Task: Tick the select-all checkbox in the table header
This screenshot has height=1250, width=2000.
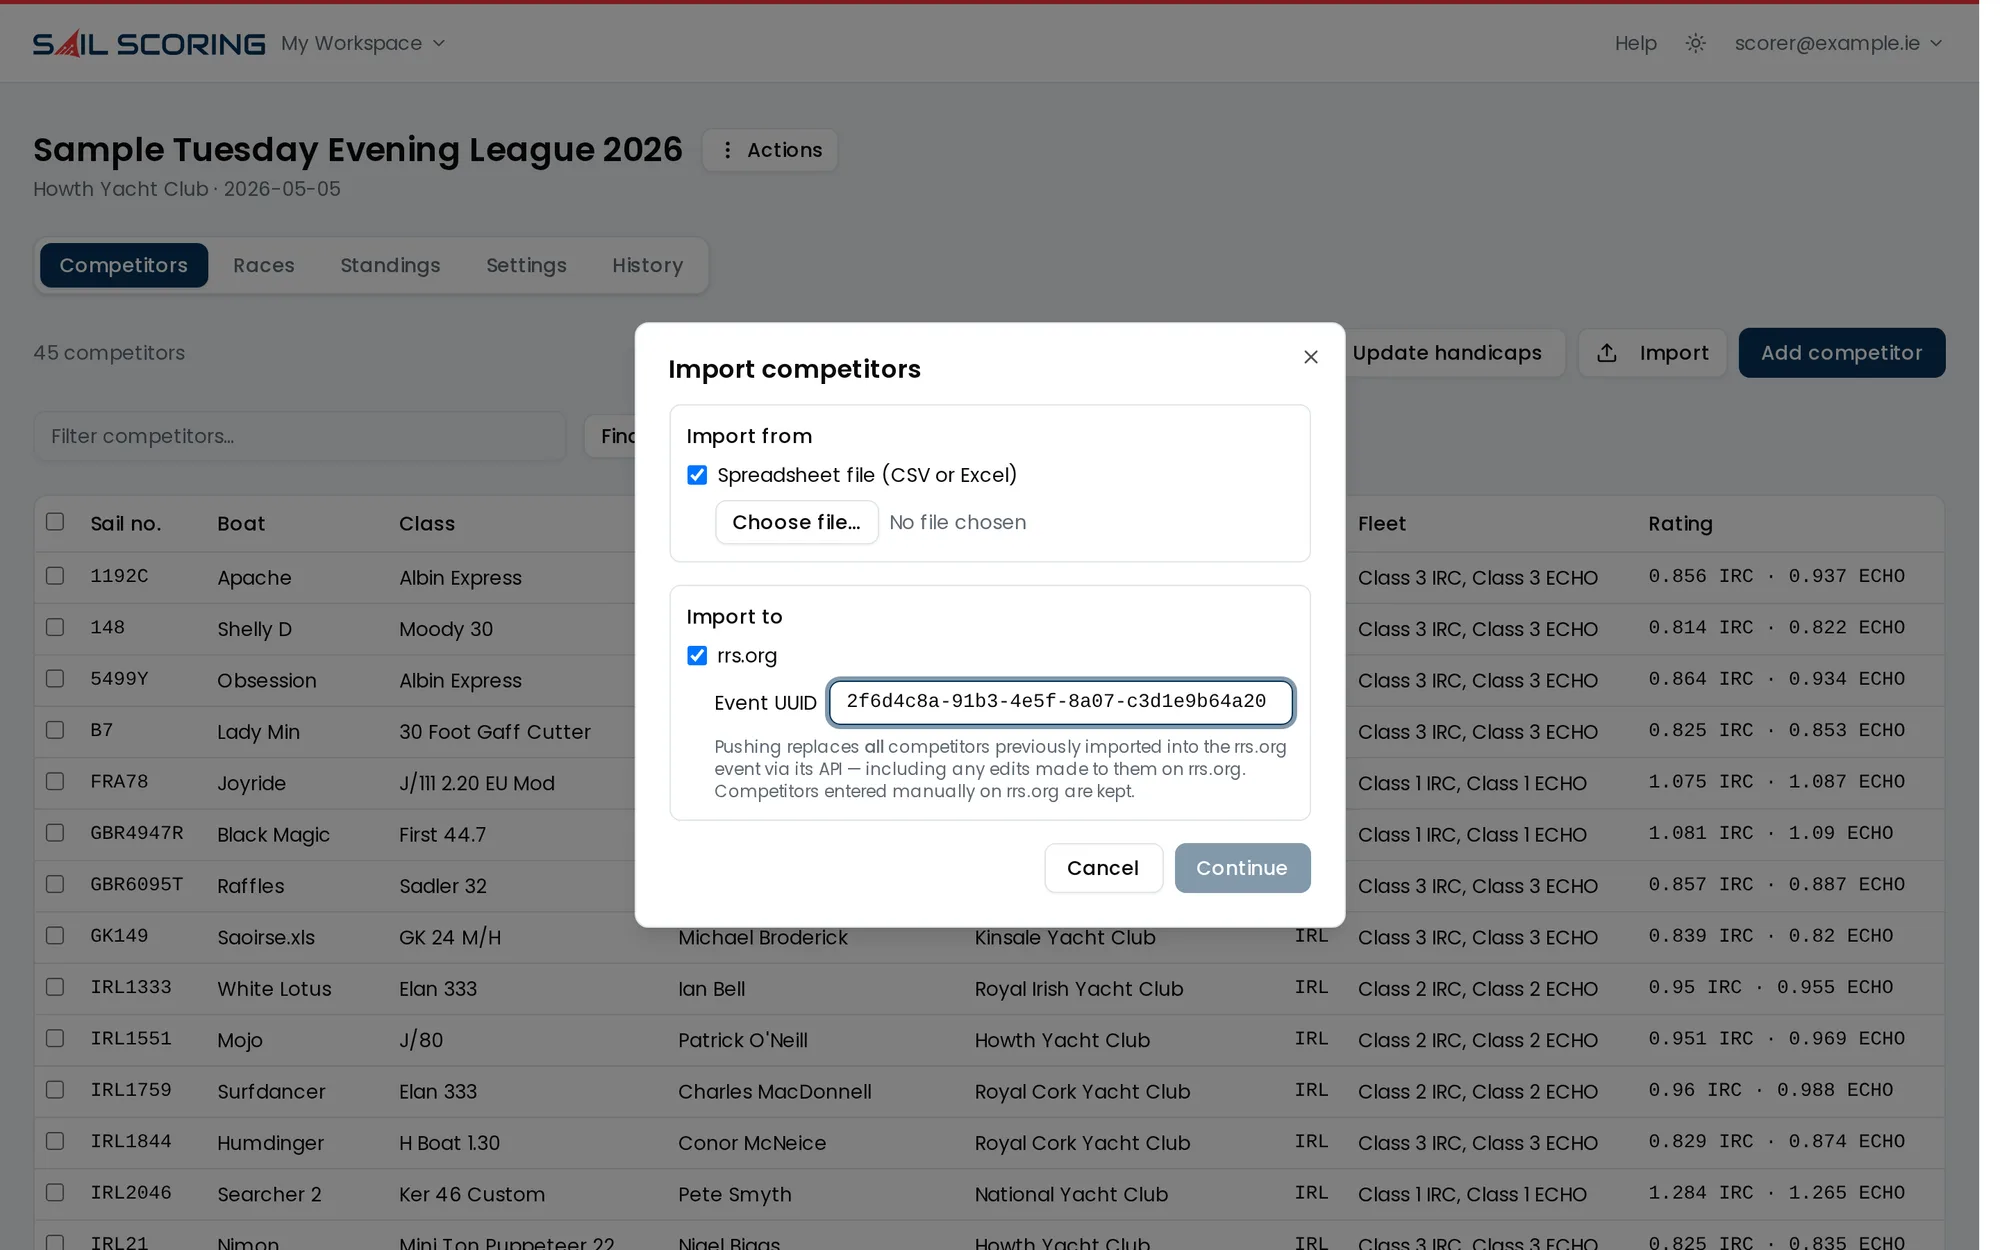Action: pos(55,522)
